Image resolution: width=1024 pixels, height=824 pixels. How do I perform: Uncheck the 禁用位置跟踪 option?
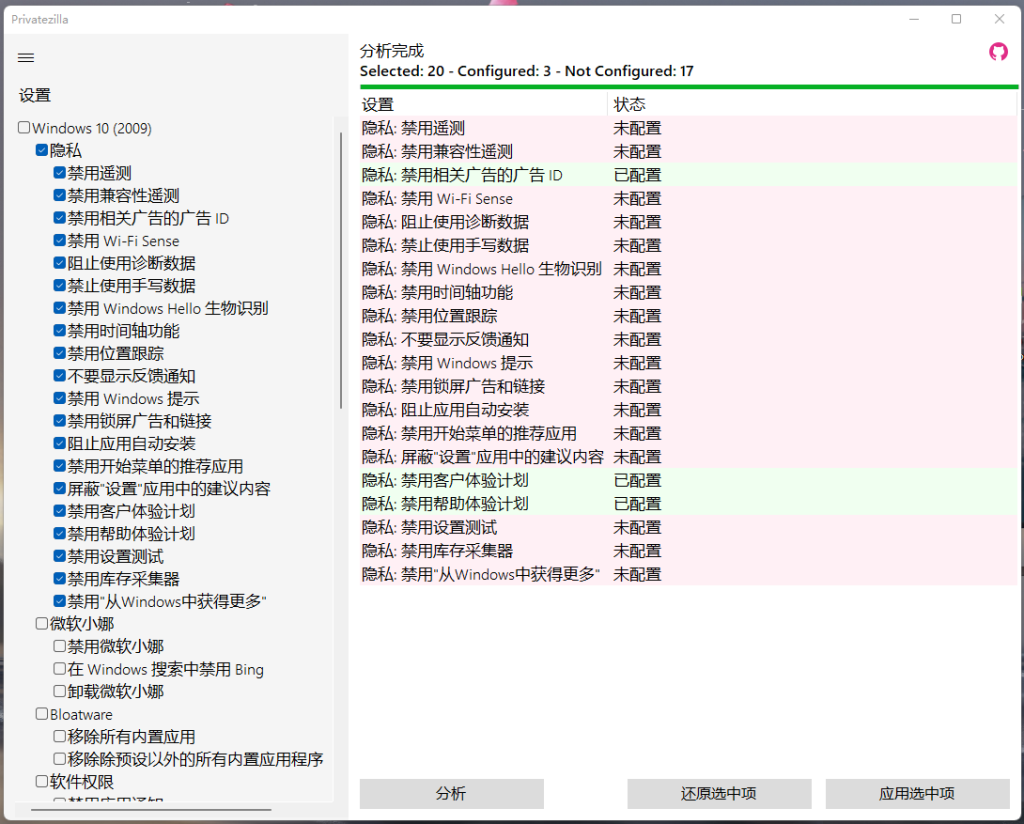(60, 353)
